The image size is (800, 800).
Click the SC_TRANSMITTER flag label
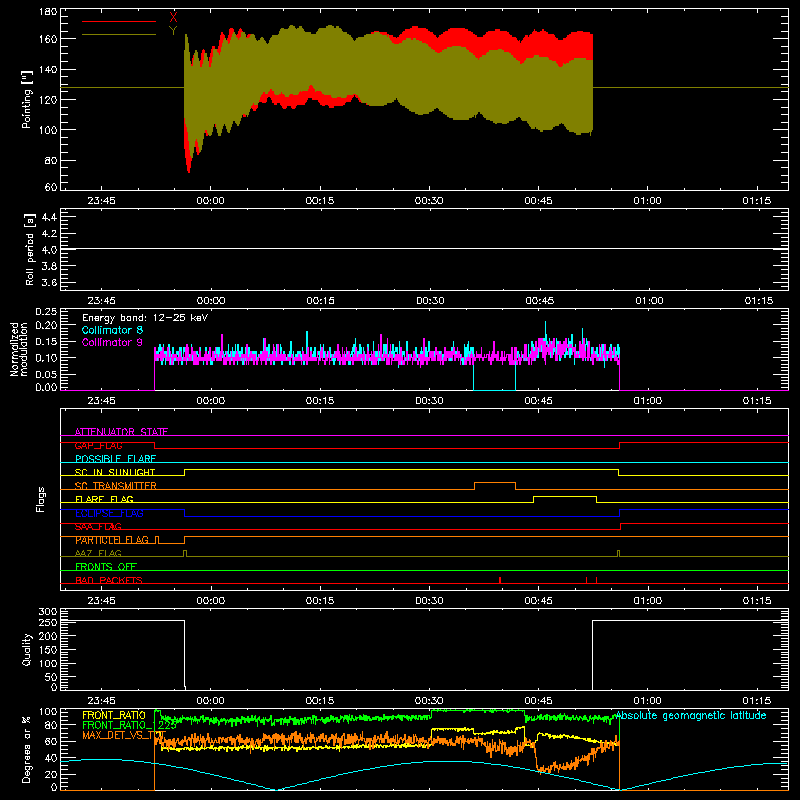116,486
